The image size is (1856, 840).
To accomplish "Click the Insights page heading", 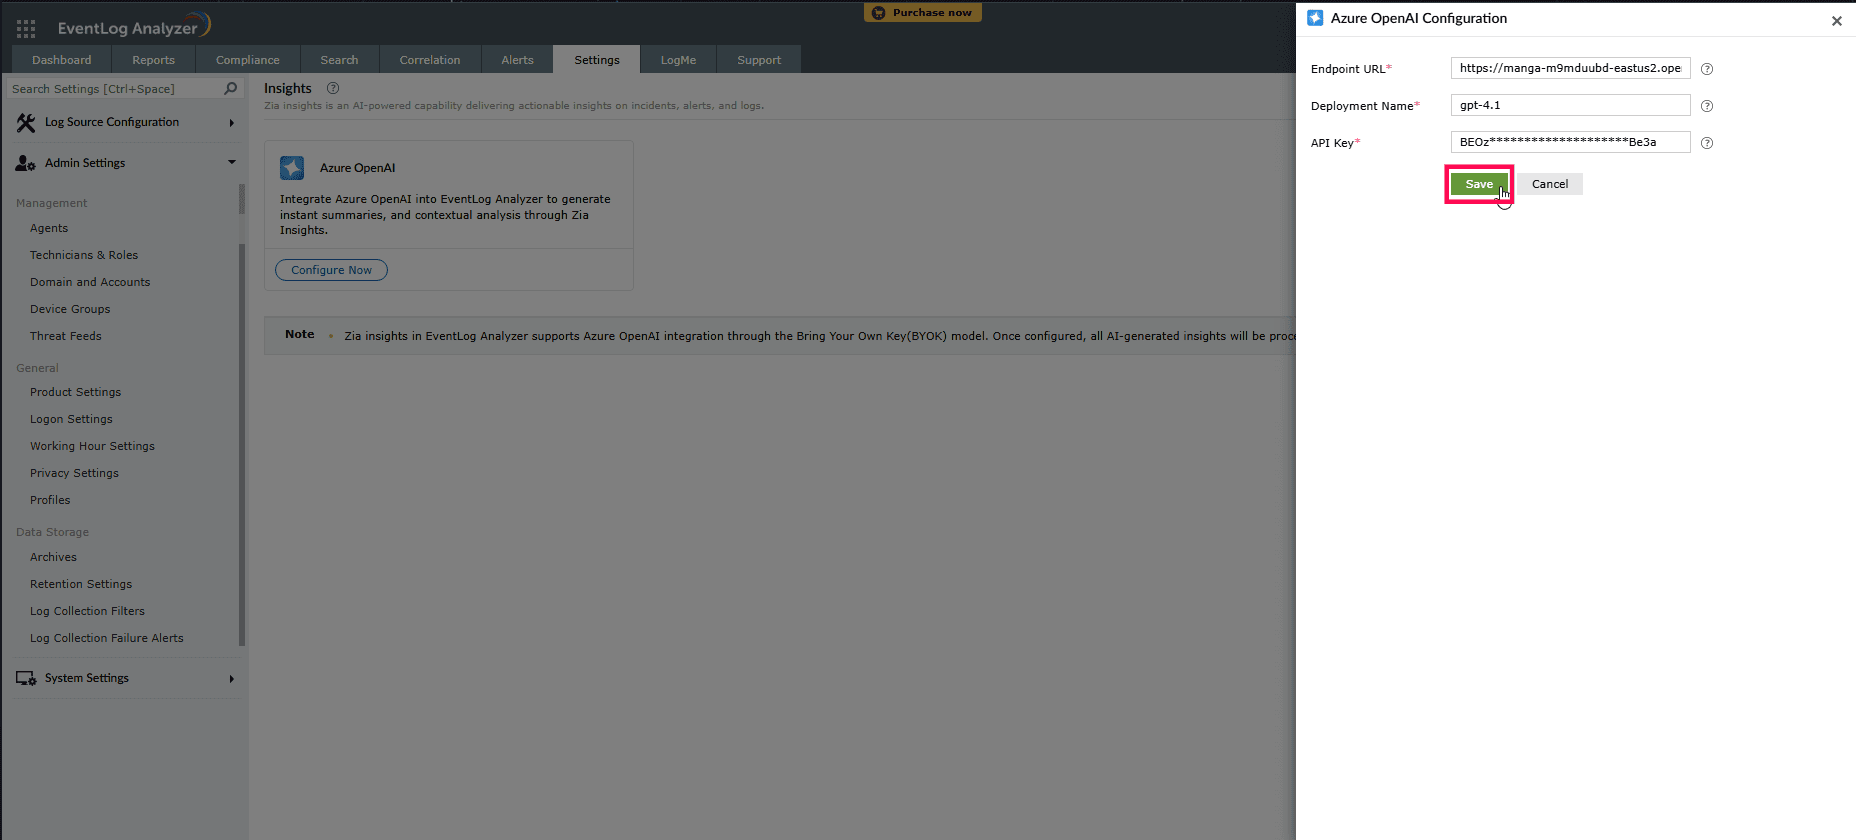I will coord(288,88).
